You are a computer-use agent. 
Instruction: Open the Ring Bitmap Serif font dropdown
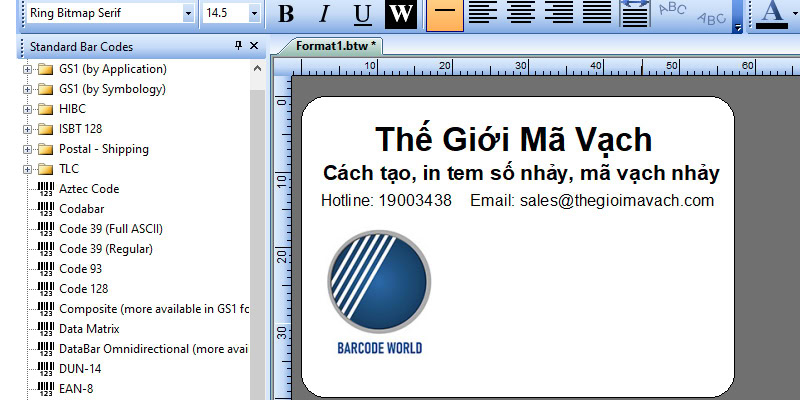coord(188,14)
